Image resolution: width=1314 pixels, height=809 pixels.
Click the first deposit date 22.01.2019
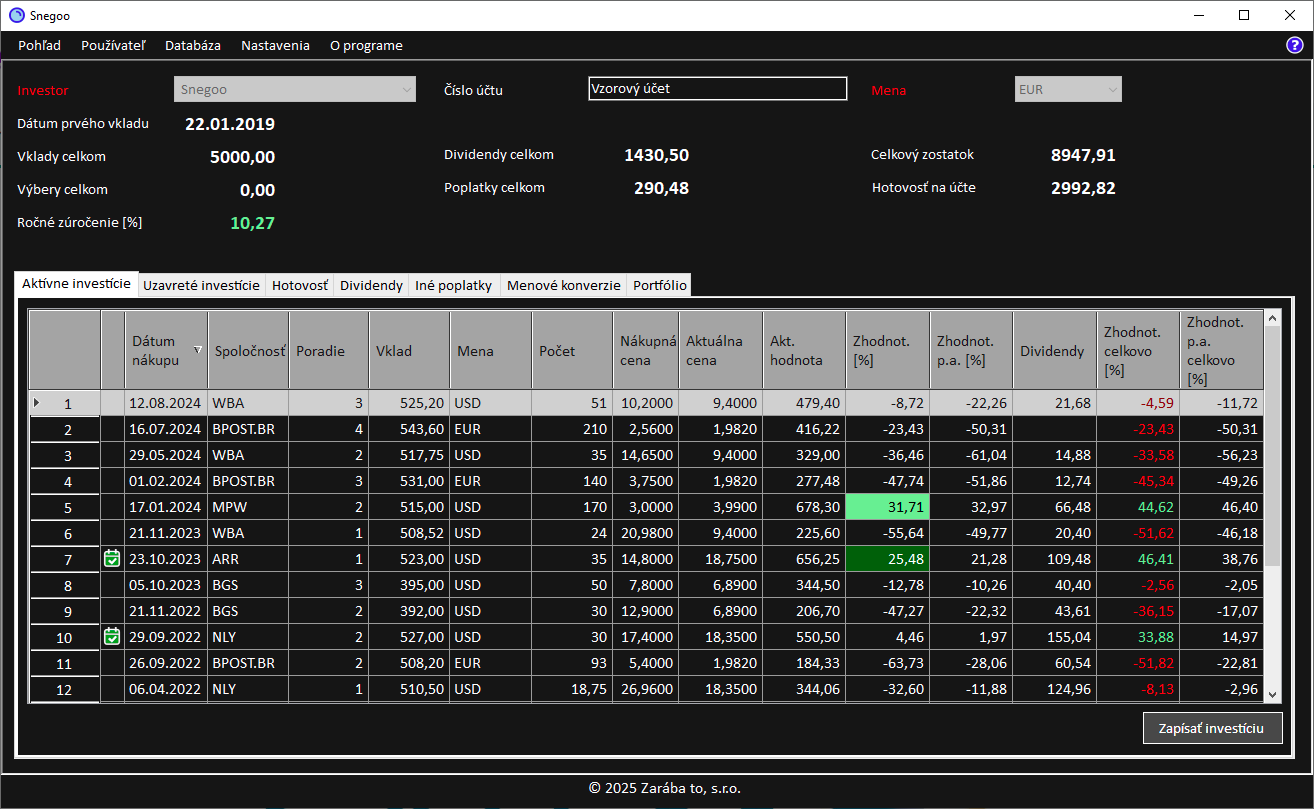230,124
